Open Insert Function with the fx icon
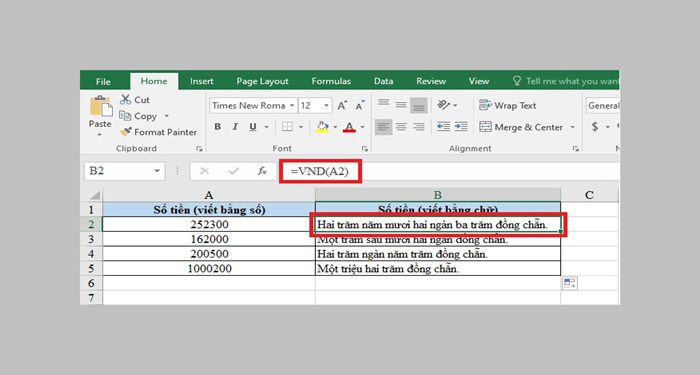700x375 pixels. (262, 171)
